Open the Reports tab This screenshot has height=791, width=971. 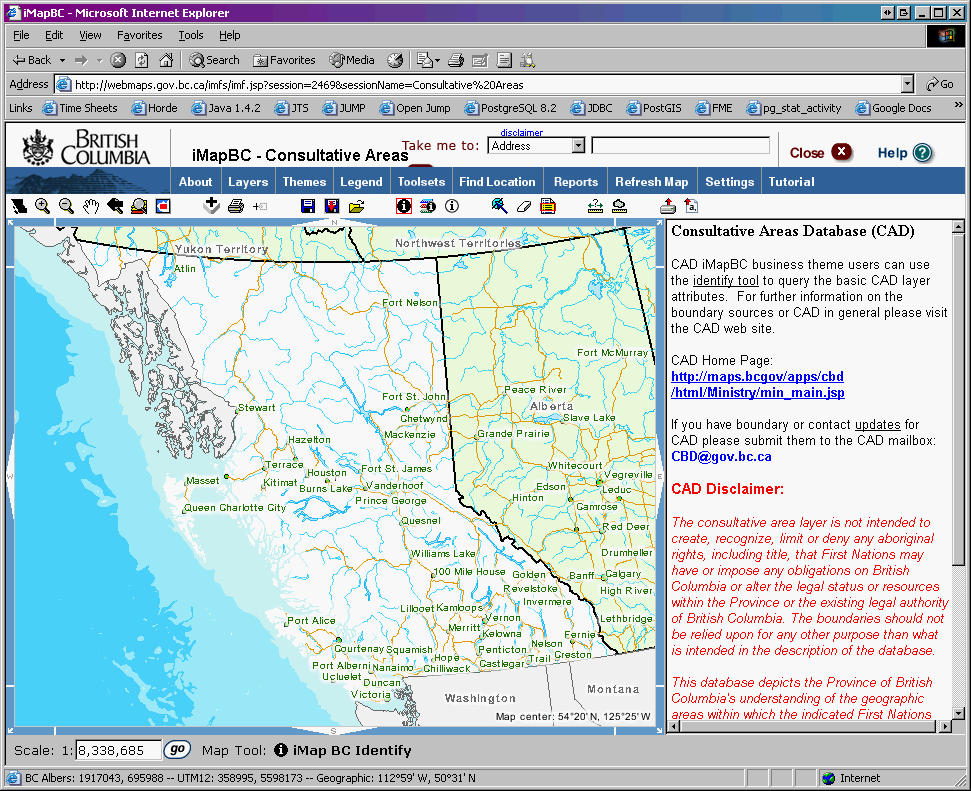click(576, 182)
